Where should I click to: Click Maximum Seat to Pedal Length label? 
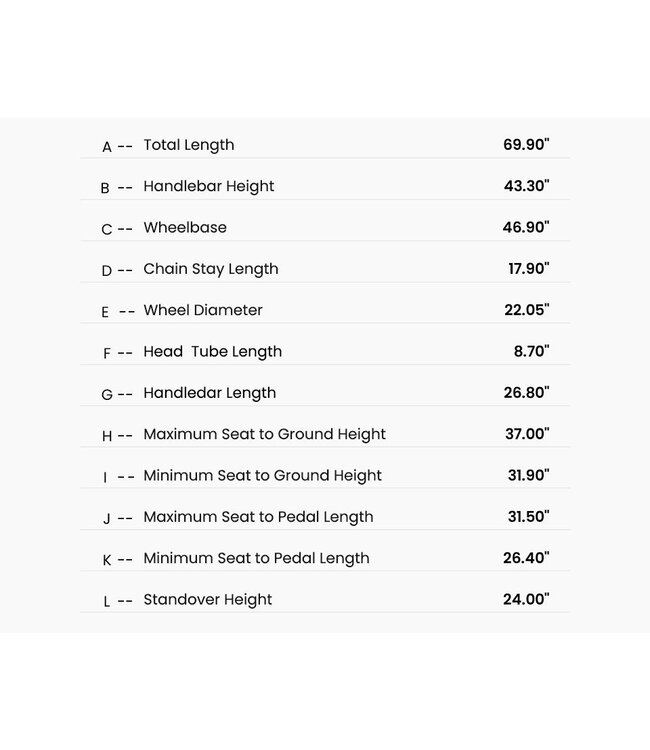pos(258,517)
